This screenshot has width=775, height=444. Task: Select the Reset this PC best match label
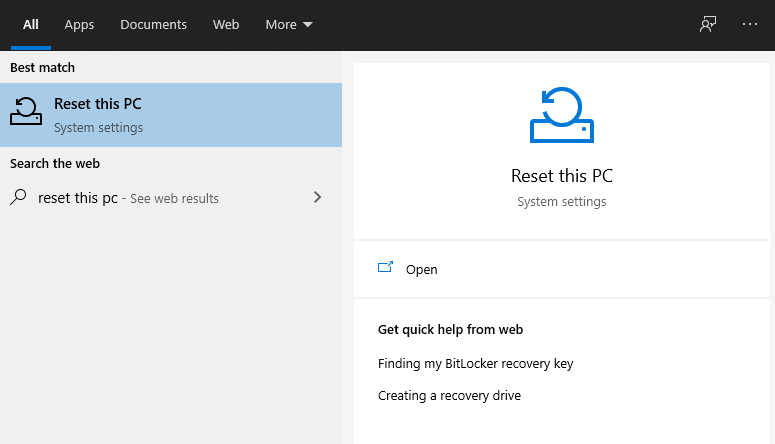97,104
